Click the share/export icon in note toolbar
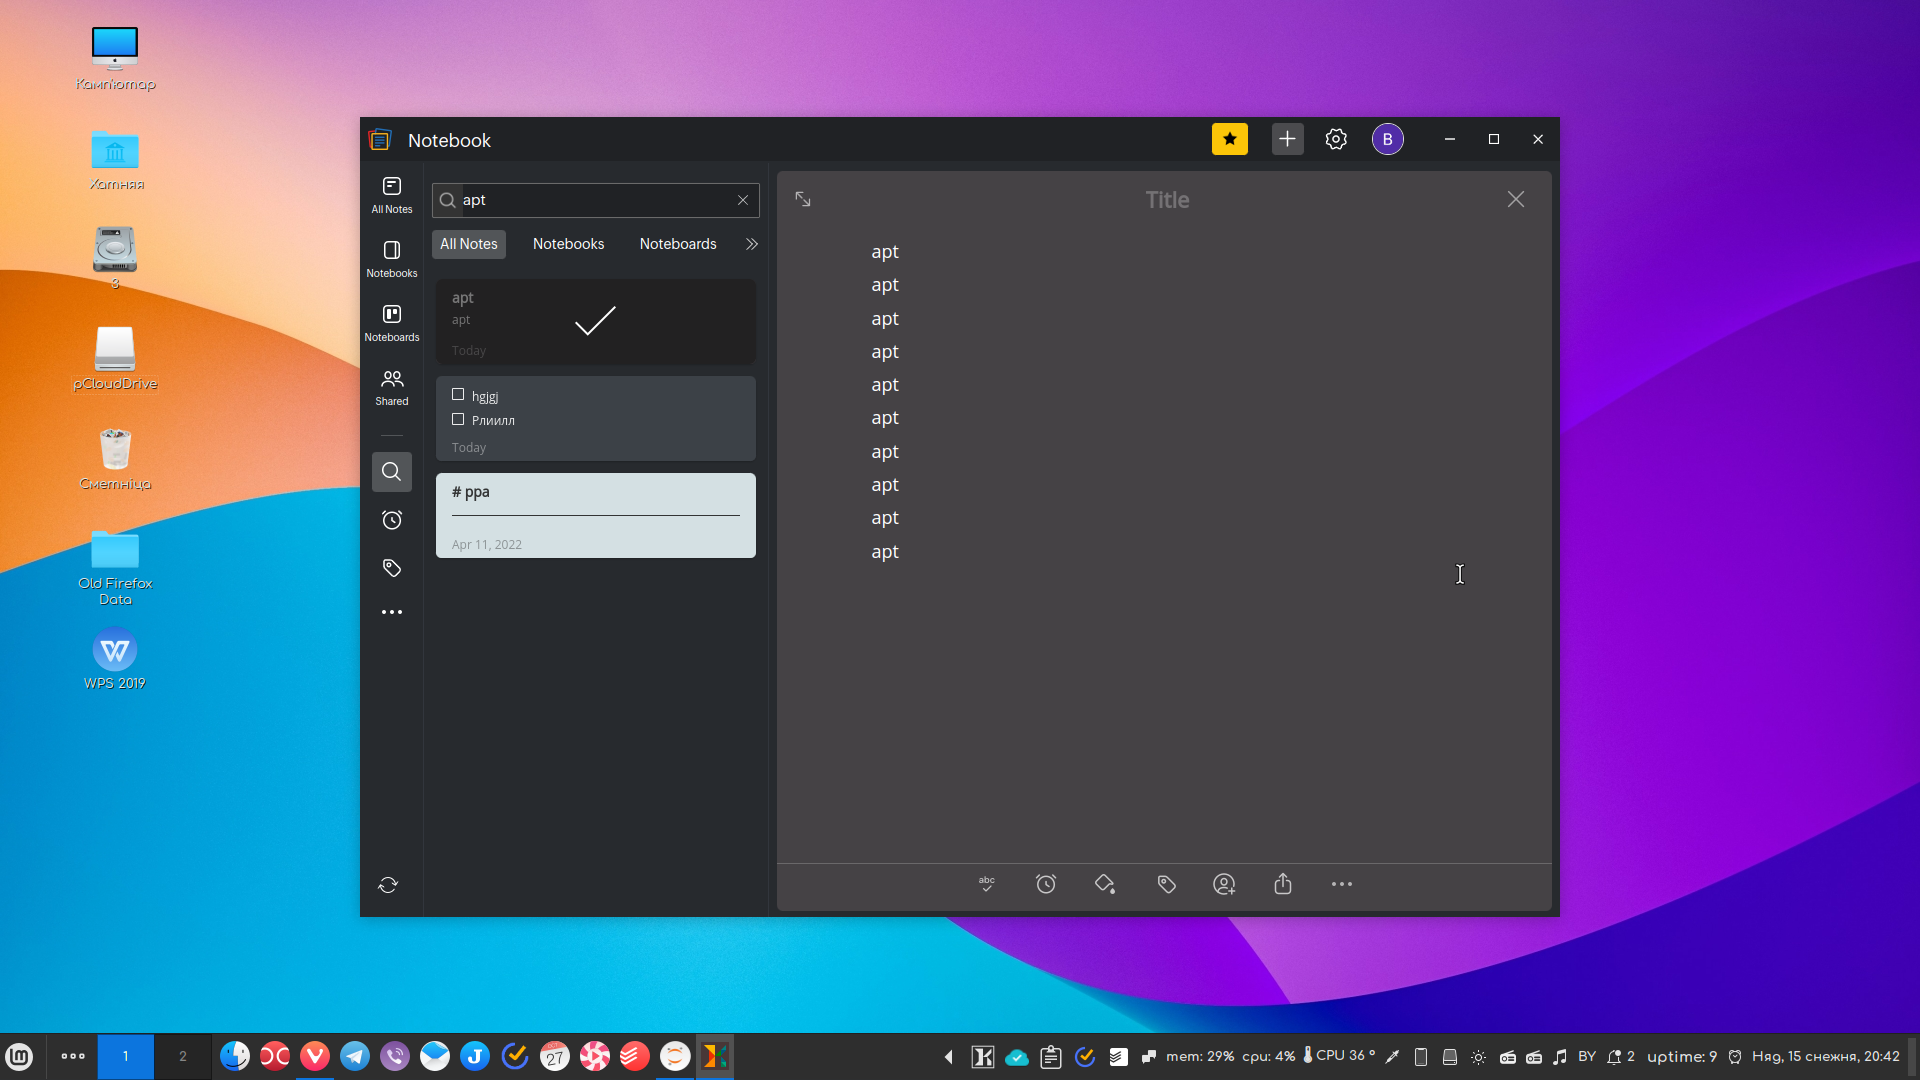Viewport: 1920px width, 1080px height. pos(1283,884)
